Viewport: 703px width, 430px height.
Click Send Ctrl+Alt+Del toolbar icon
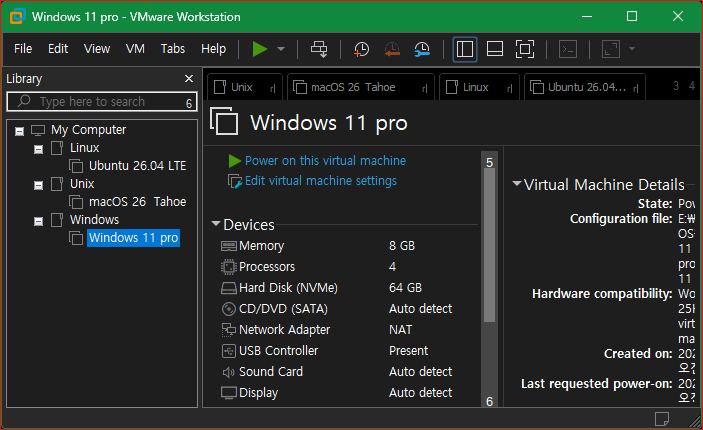click(319, 49)
